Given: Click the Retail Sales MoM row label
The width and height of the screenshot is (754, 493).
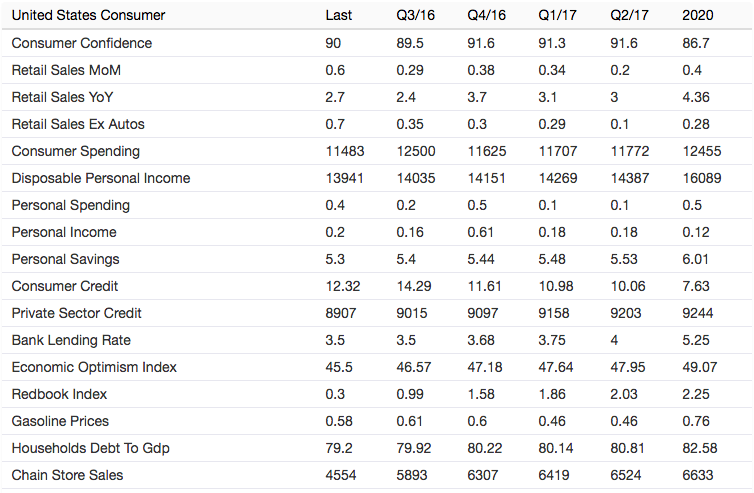Looking at the screenshot, I should pyautogui.click(x=68, y=70).
